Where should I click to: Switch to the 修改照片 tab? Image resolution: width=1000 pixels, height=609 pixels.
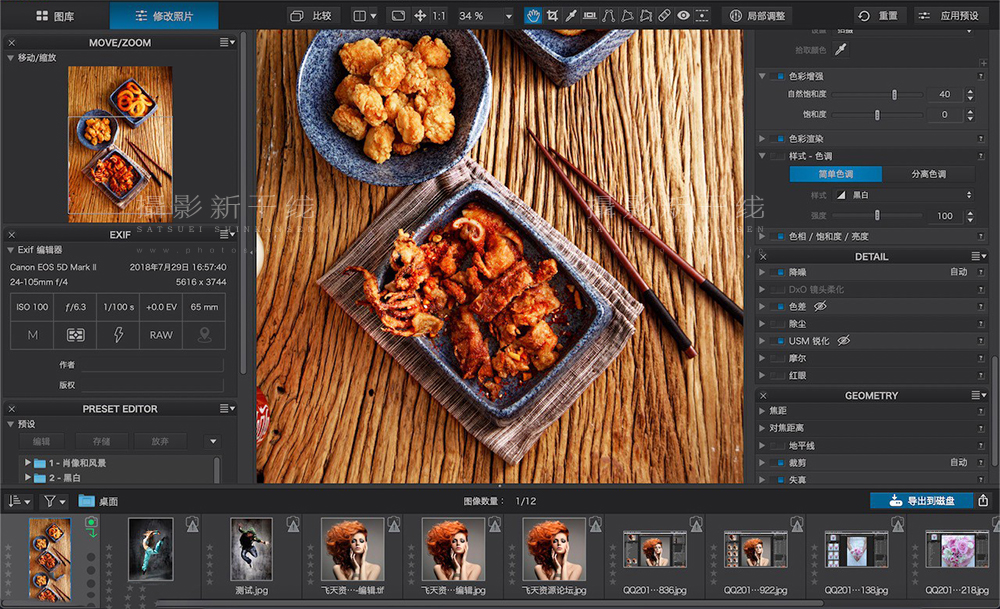tap(164, 16)
